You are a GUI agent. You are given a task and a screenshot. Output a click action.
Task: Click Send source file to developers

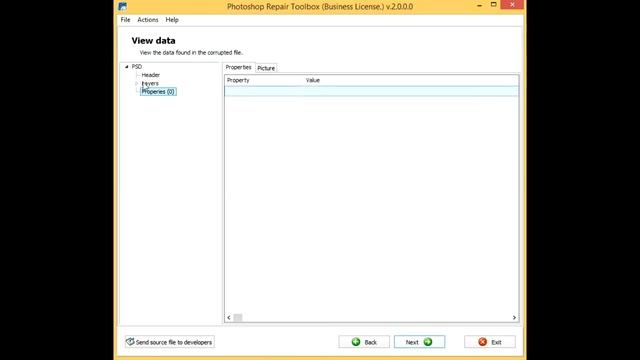(x=170, y=342)
